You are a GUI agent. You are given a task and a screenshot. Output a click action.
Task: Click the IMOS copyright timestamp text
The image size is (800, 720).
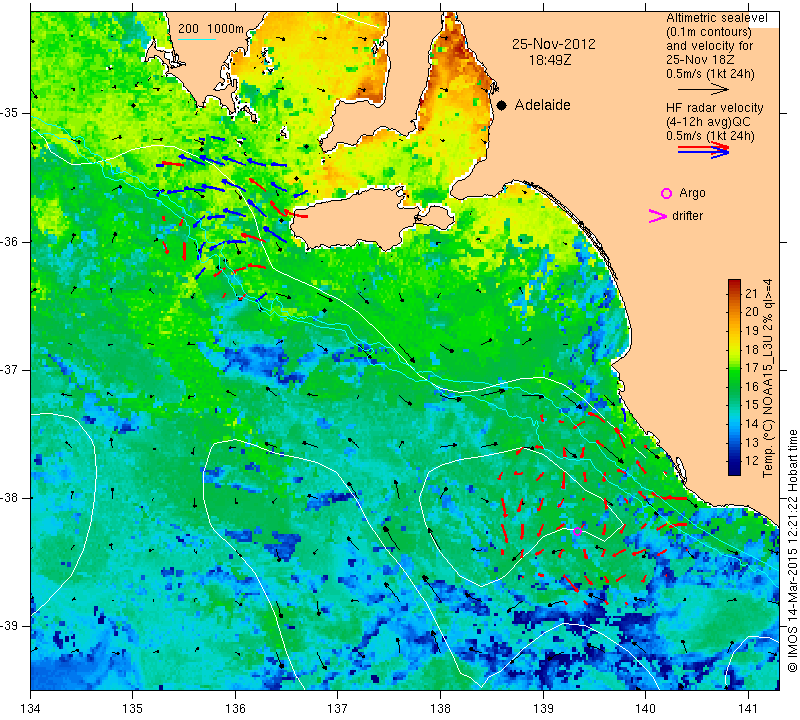[x=792, y=551]
